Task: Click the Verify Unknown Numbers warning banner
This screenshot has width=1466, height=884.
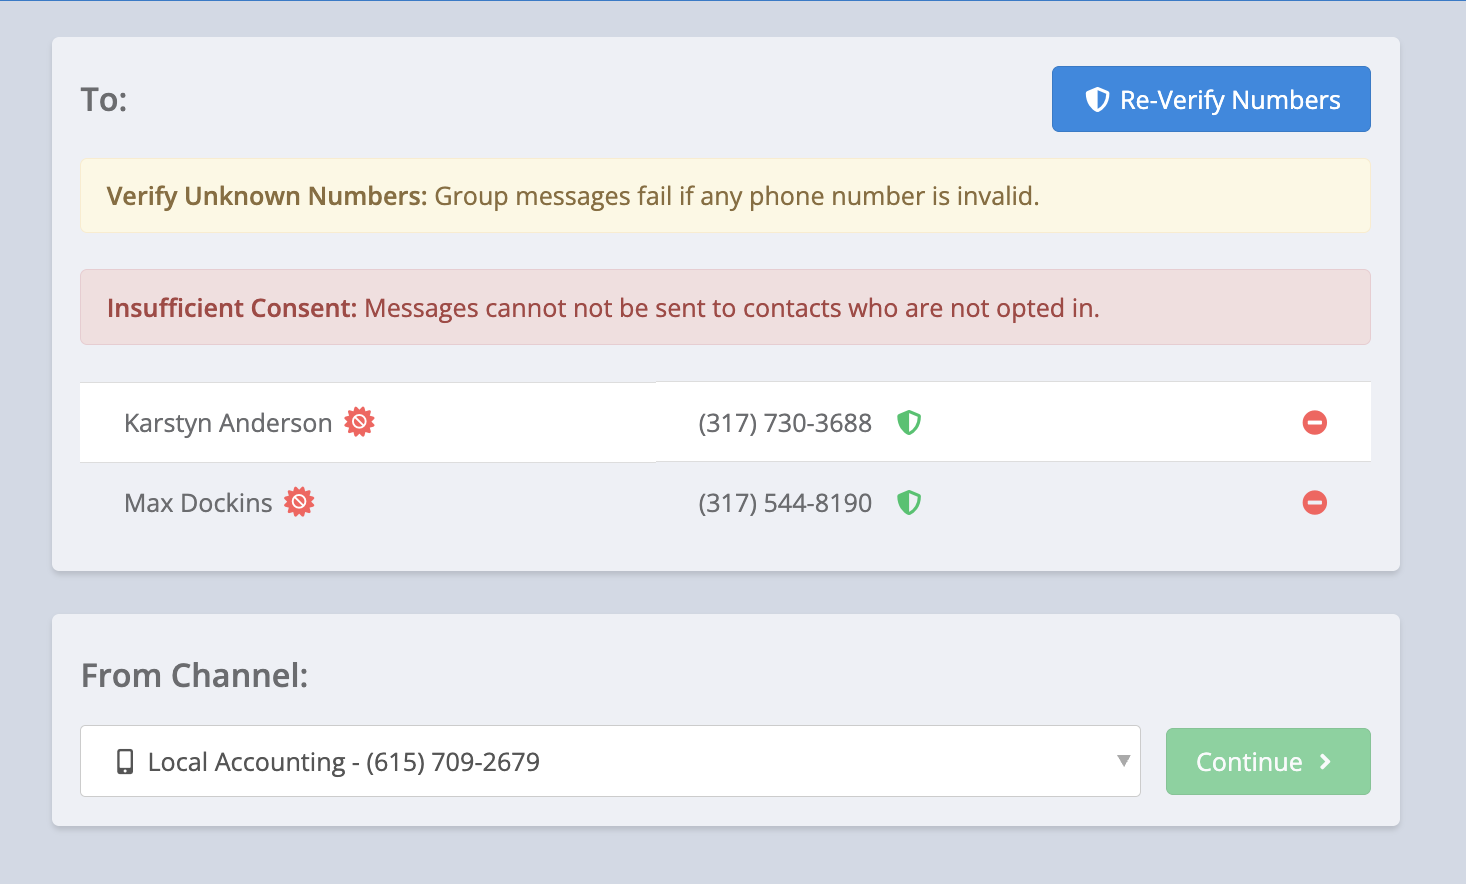Action: [x=725, y=196]
